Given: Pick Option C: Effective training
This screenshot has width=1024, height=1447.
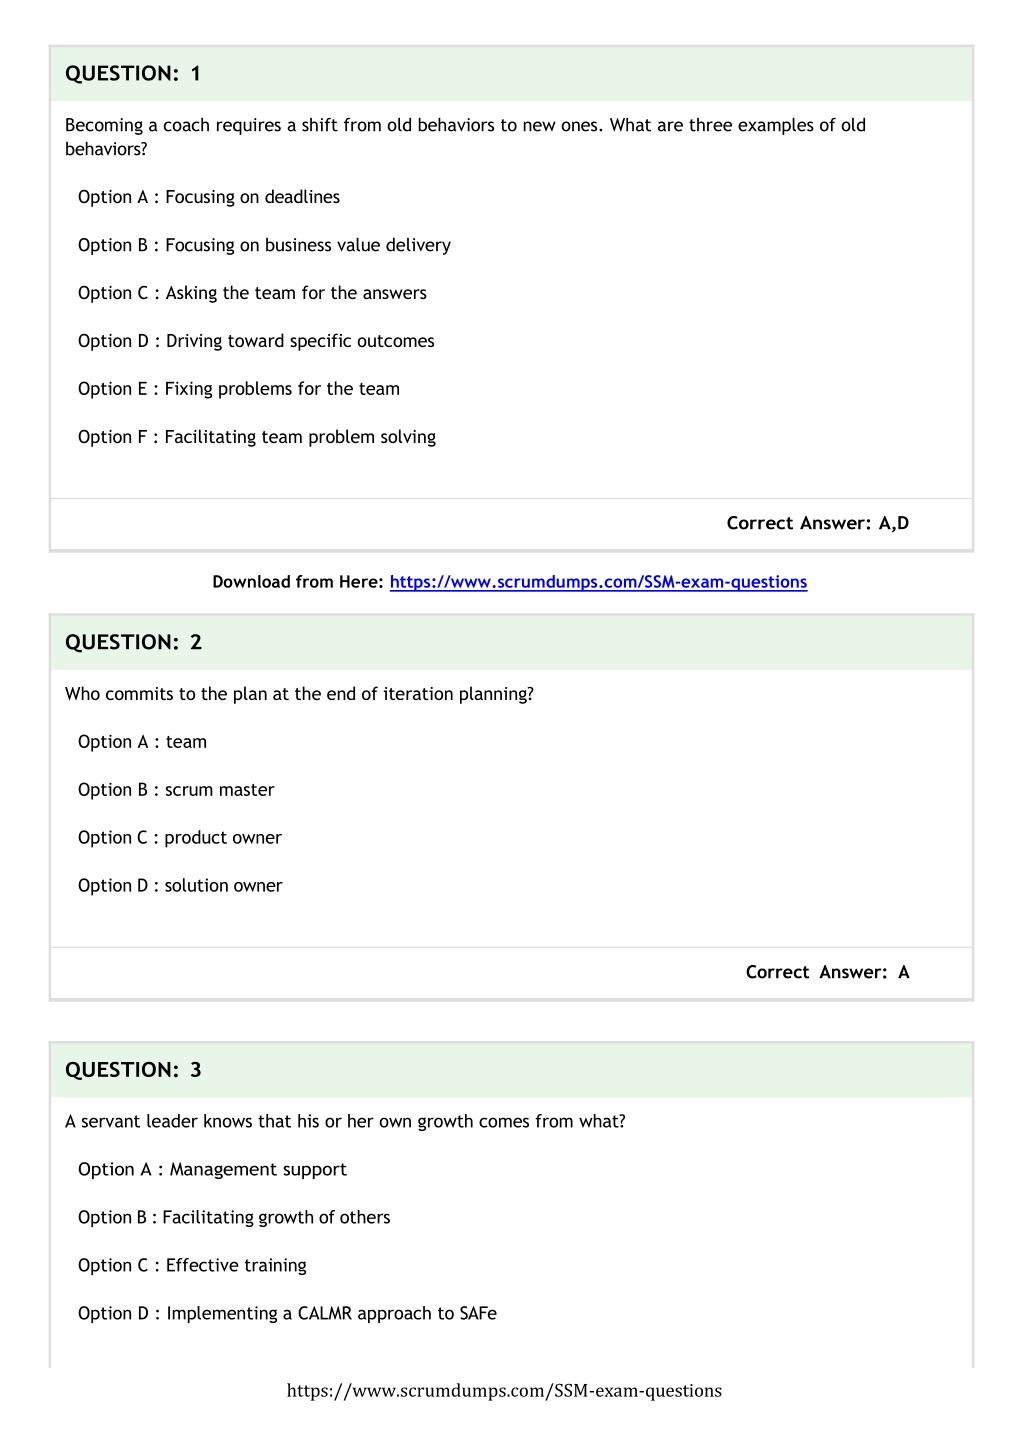Looking at the screenshot, I should [192, 1266].
